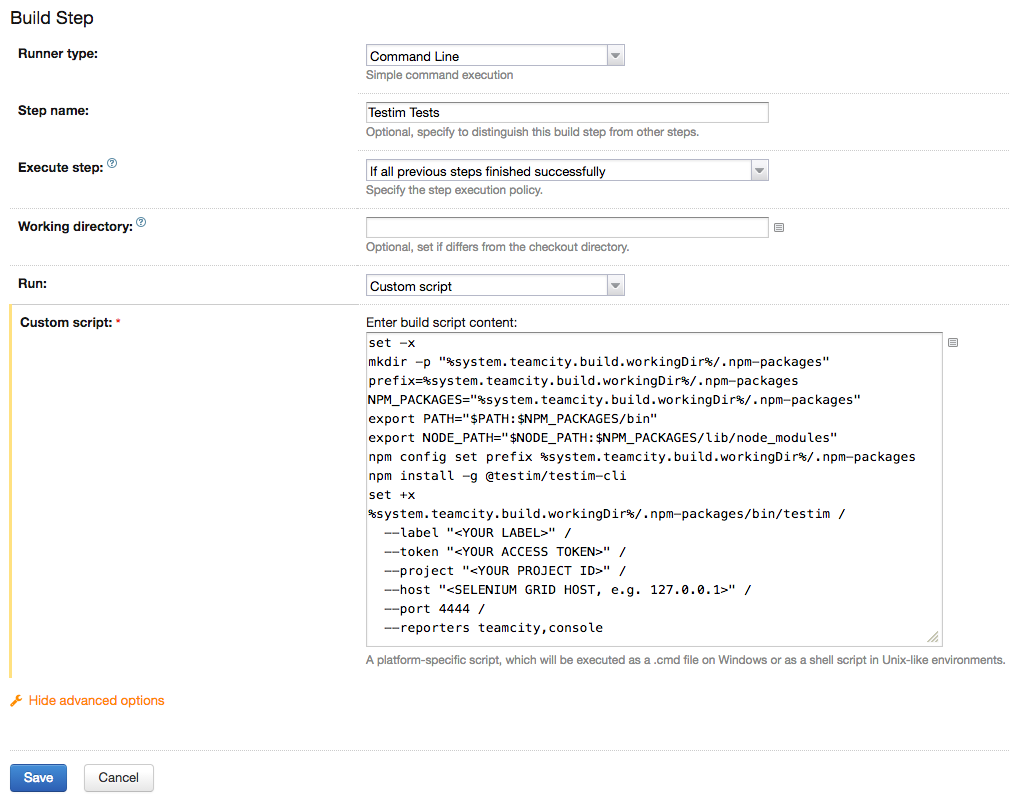Click the 'npm config set prefix' line

click(642, 457)
